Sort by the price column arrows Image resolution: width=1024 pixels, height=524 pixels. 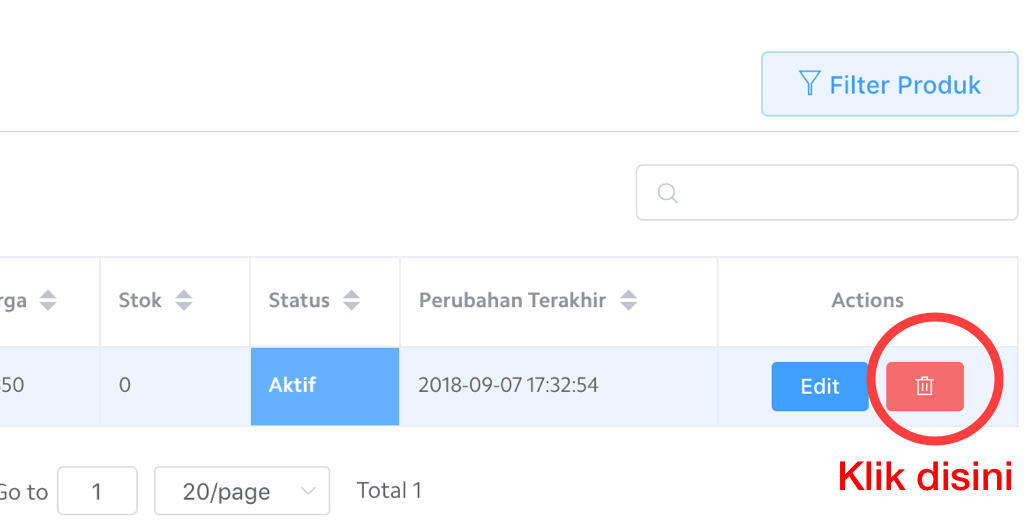click(48, 300)
